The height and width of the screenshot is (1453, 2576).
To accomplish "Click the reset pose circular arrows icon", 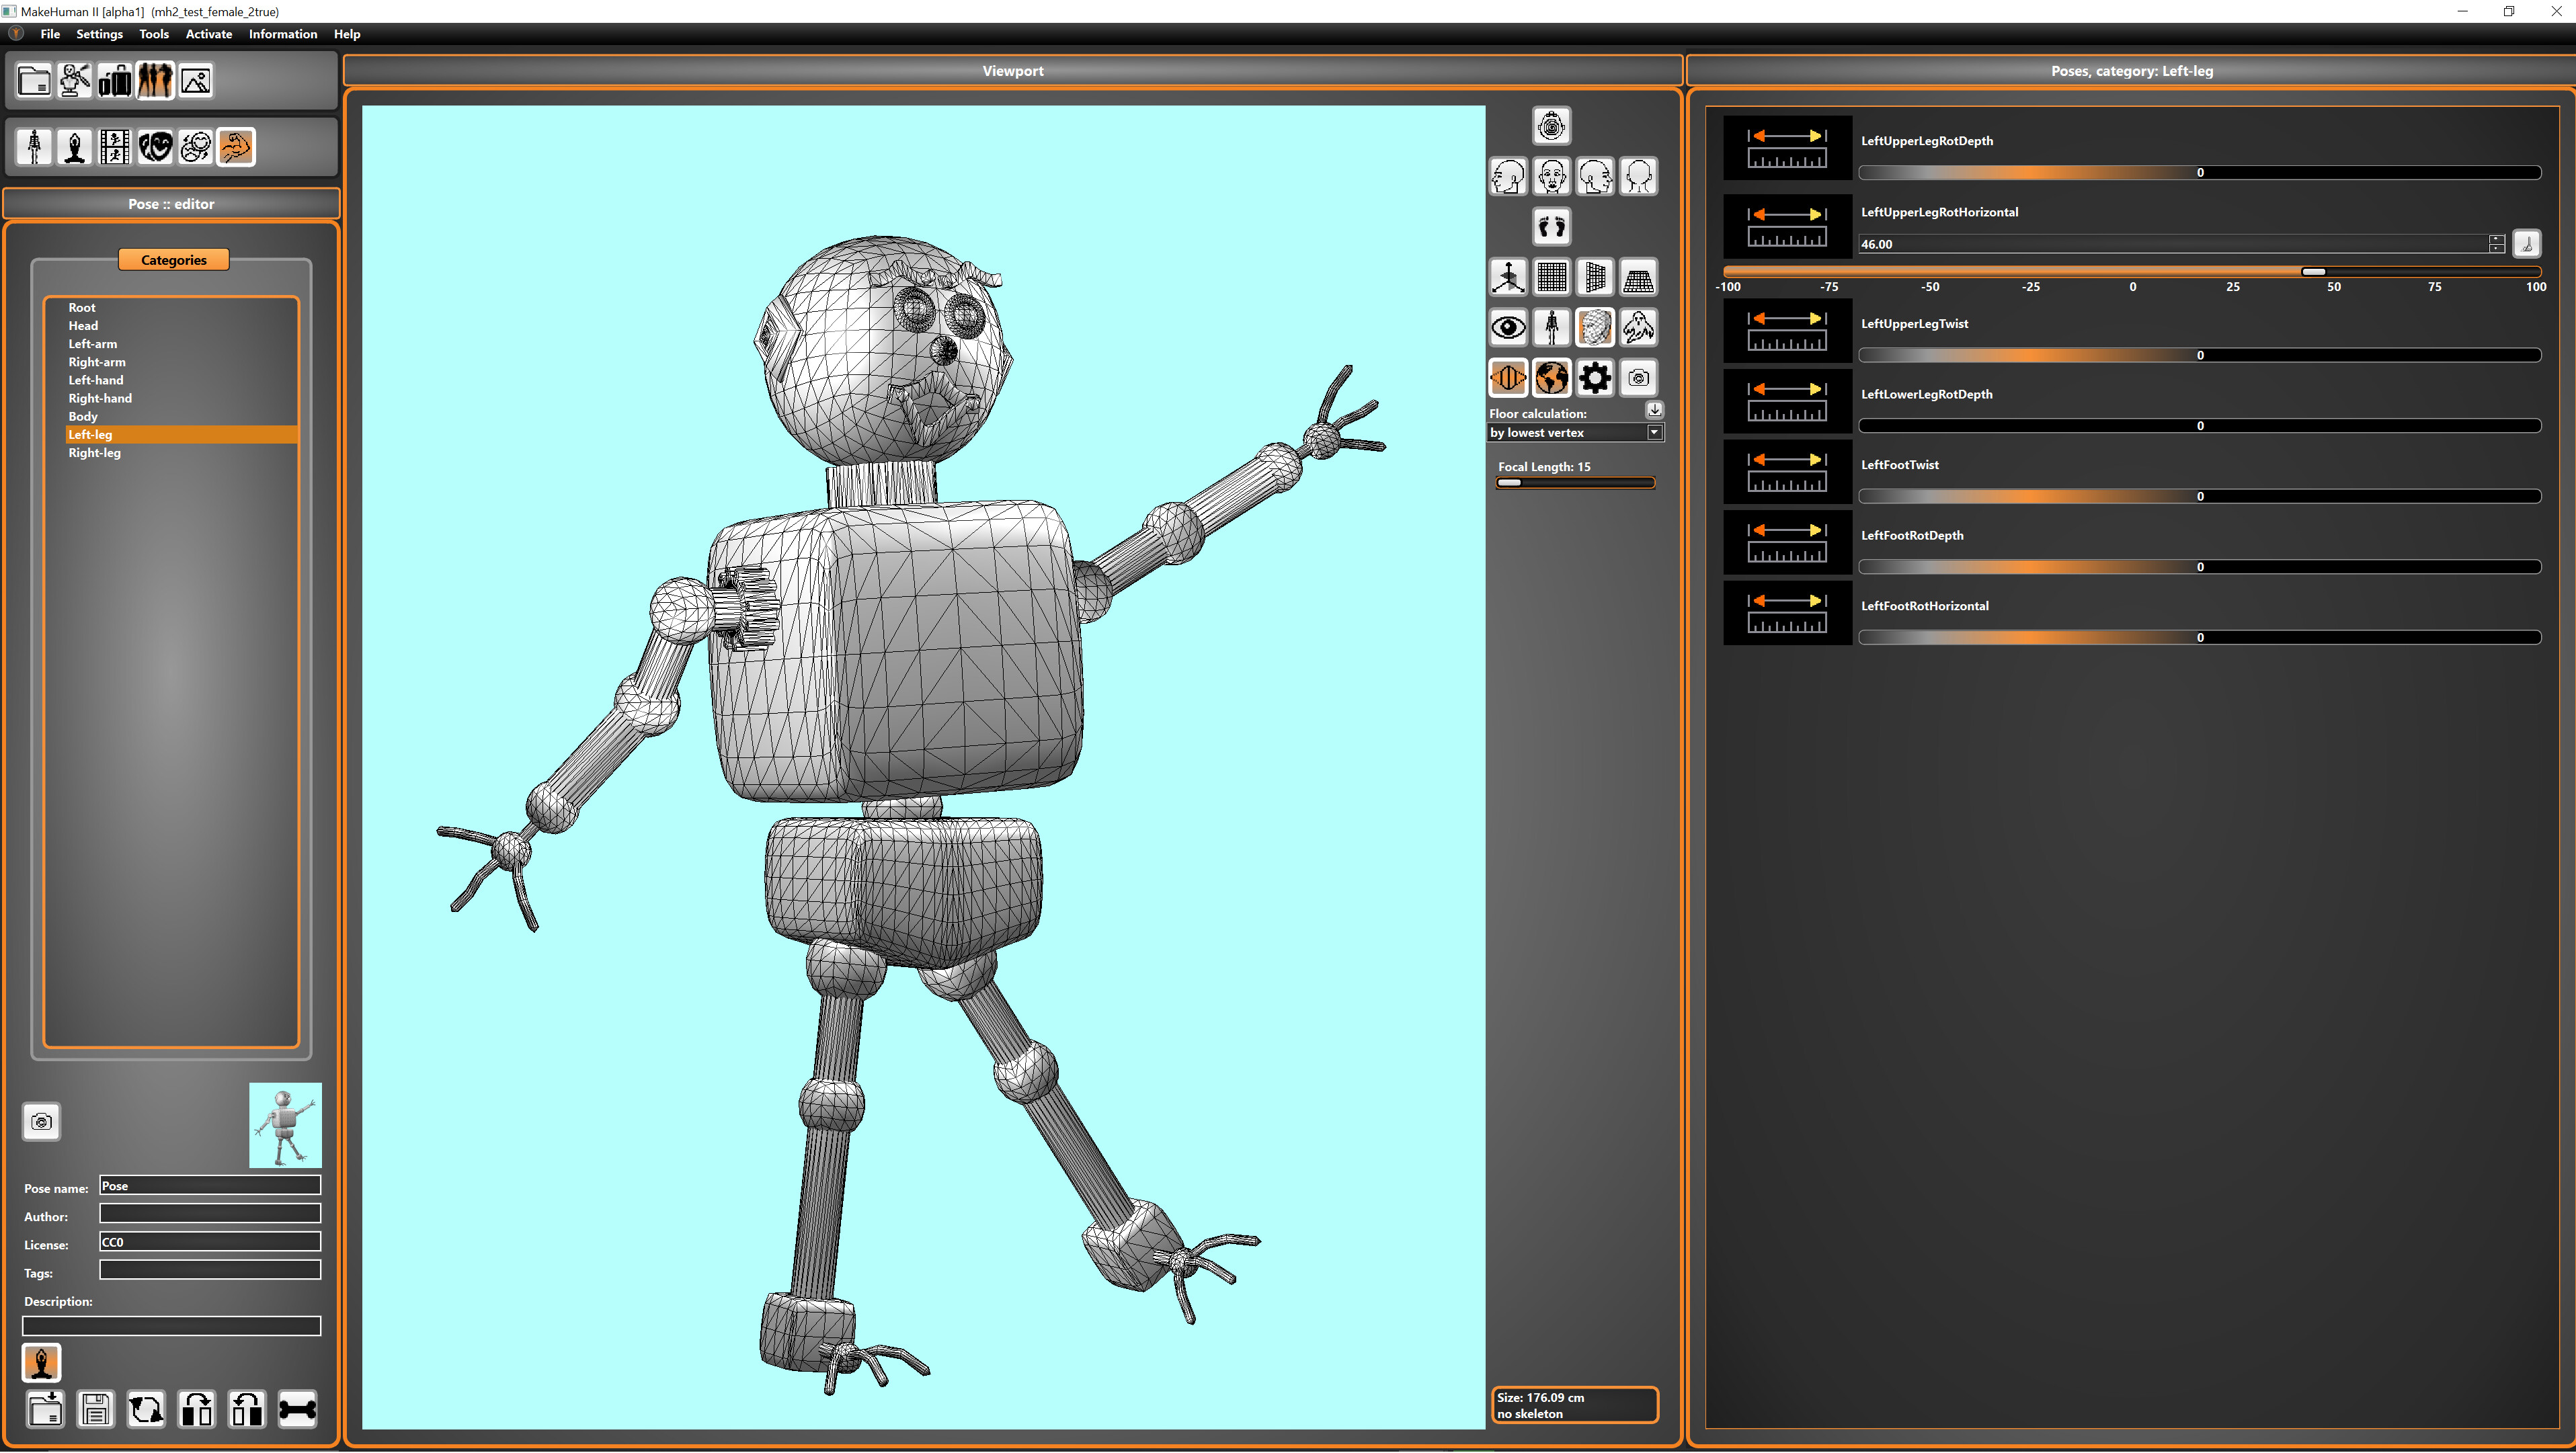I will pos(146,1409).
